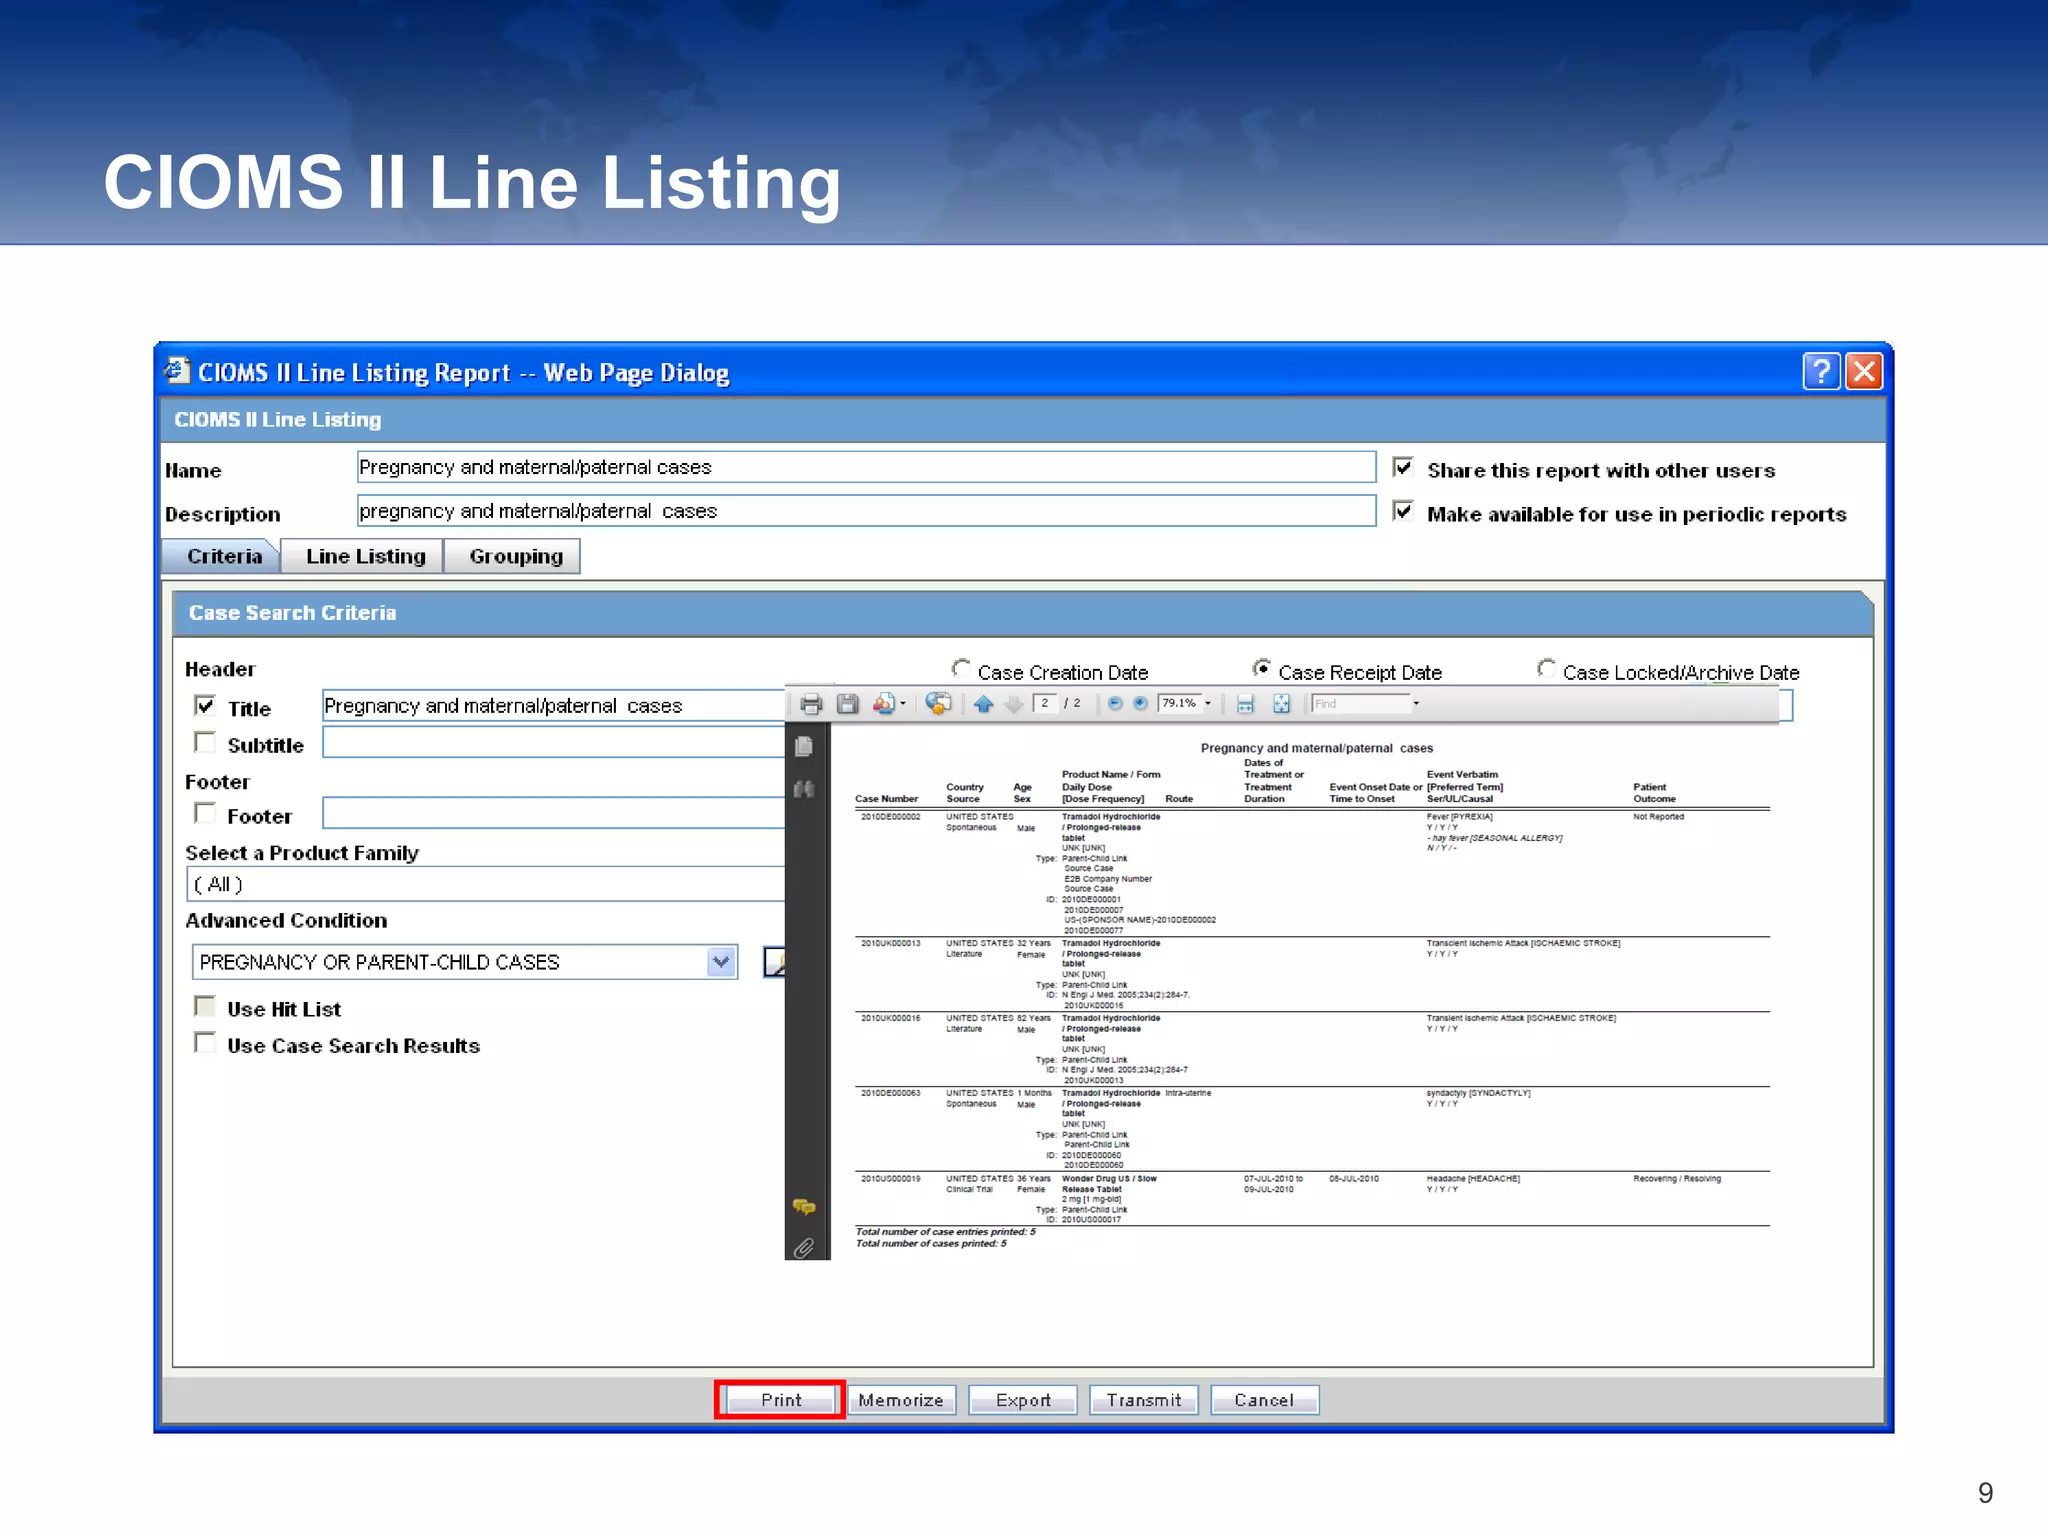Enable the Footer checkbox
Image resolution: width=2048 pixels, height=1536 pixels.
[205, 813]
